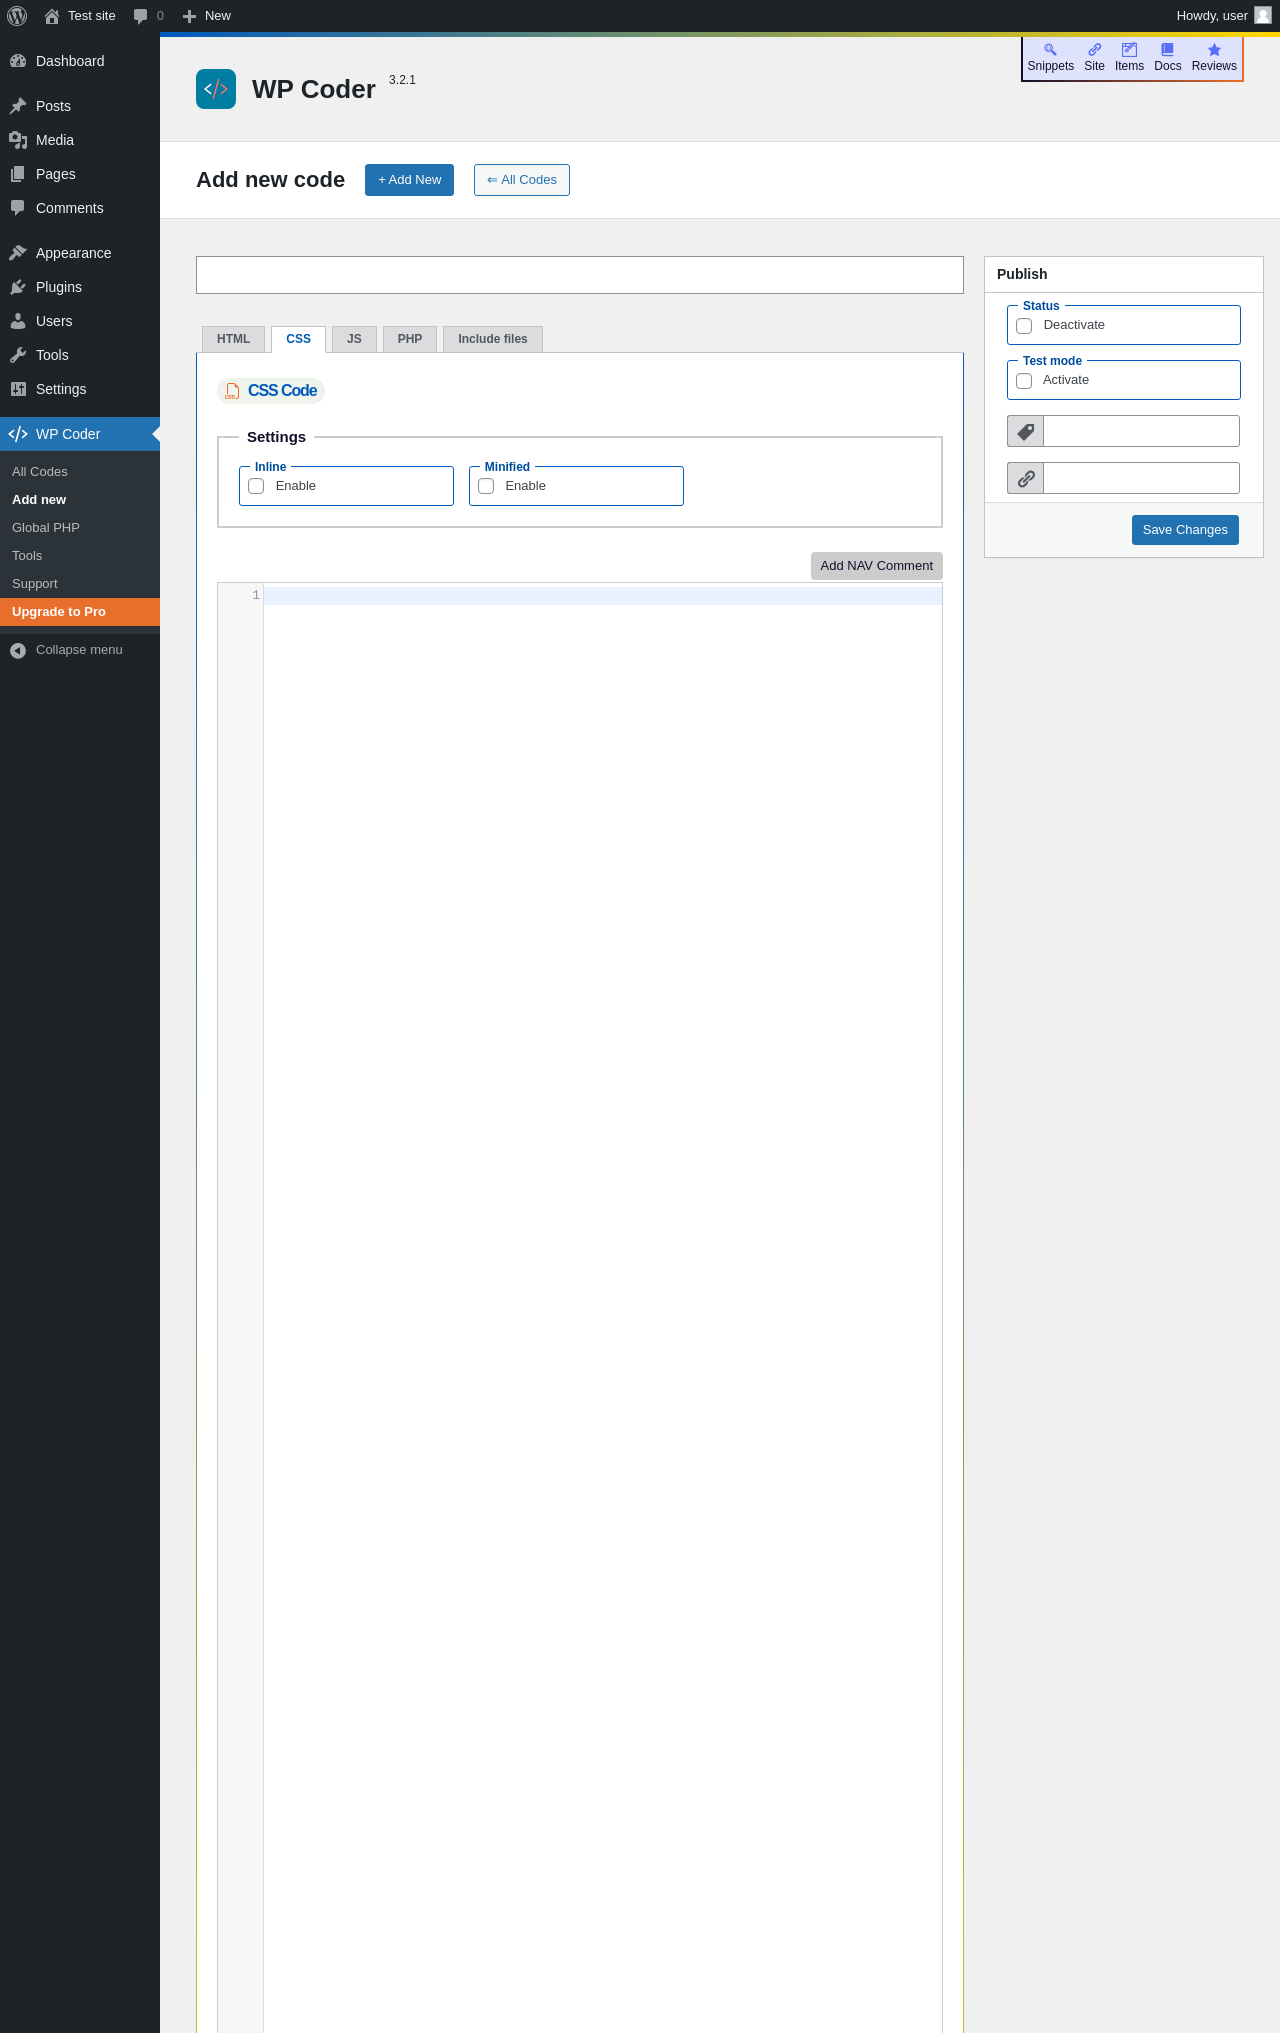Viewport: 1280px width, 2033px height.
Task: Click the tag text input field
Action: point(1141,431)
